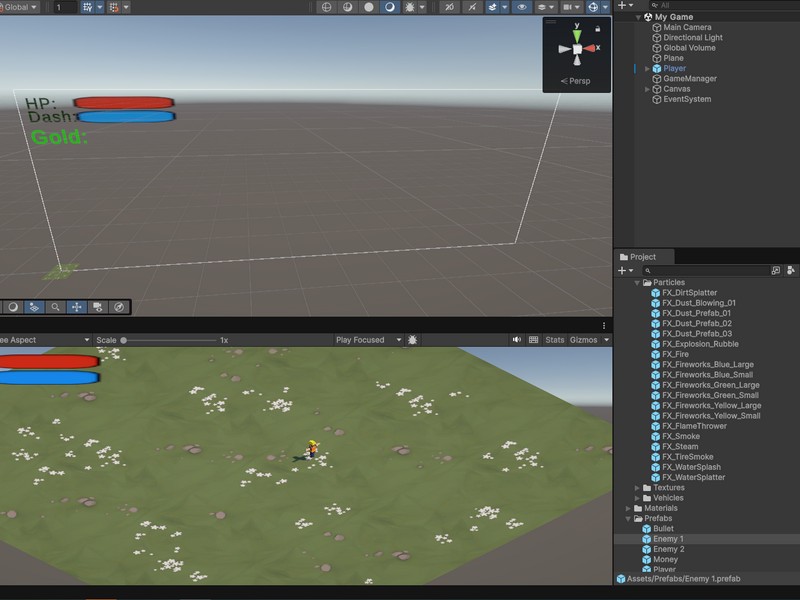The height and width of the screenshot is (600, 800).
Task: Select the FX_Fire prefab asset
Action: click(x=675, y=354)
